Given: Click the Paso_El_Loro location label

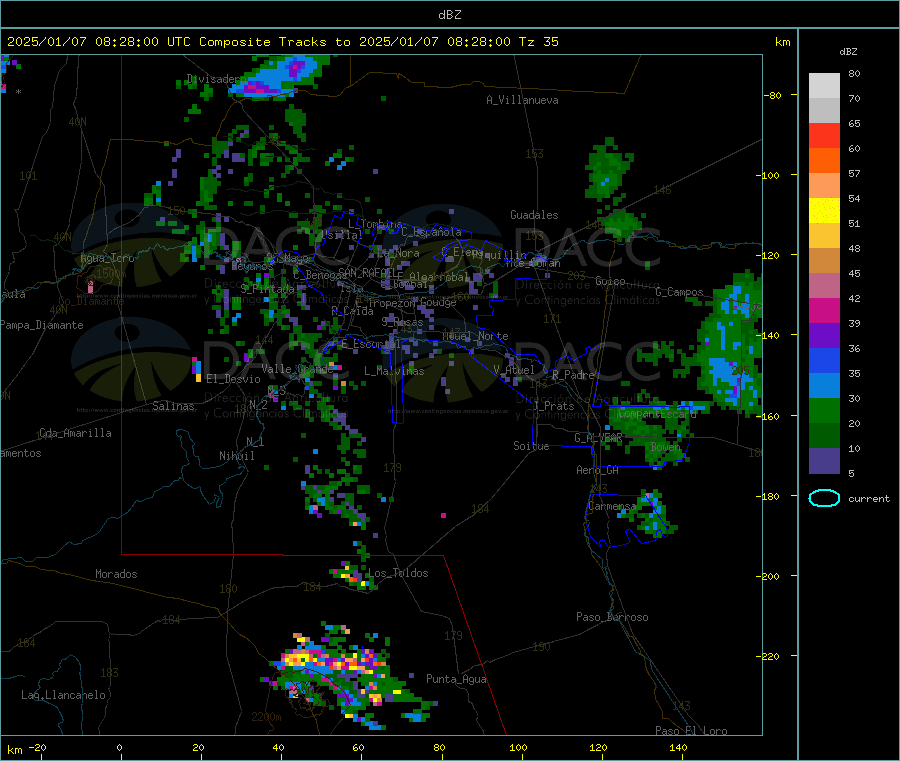Looking at the screenshot, I should pos(691,731).
